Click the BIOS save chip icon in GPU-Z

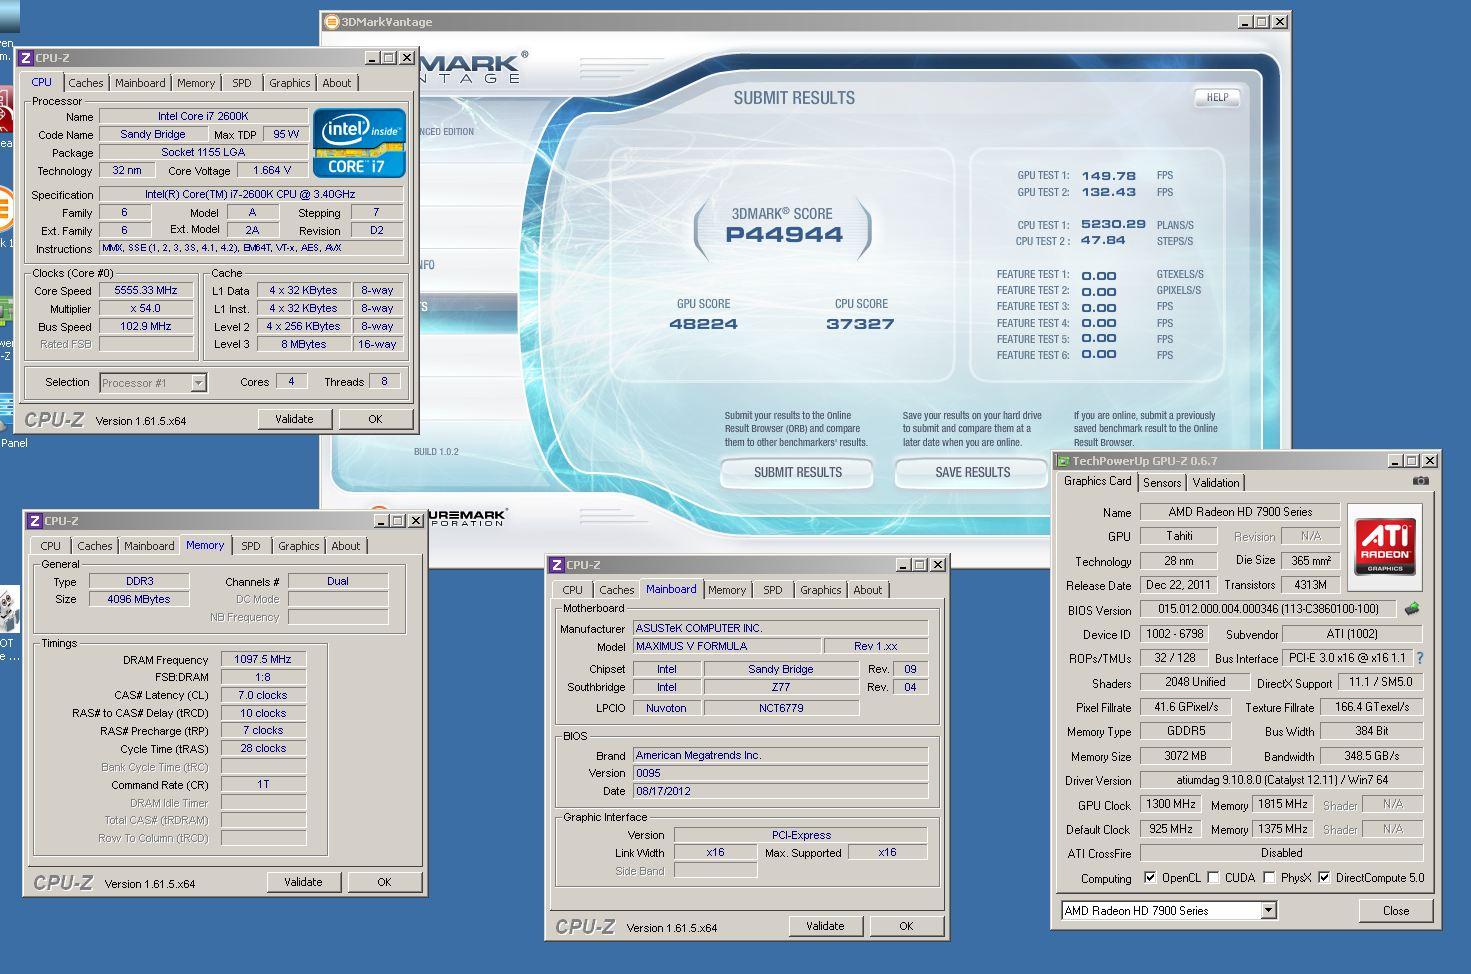point(1412,608)
